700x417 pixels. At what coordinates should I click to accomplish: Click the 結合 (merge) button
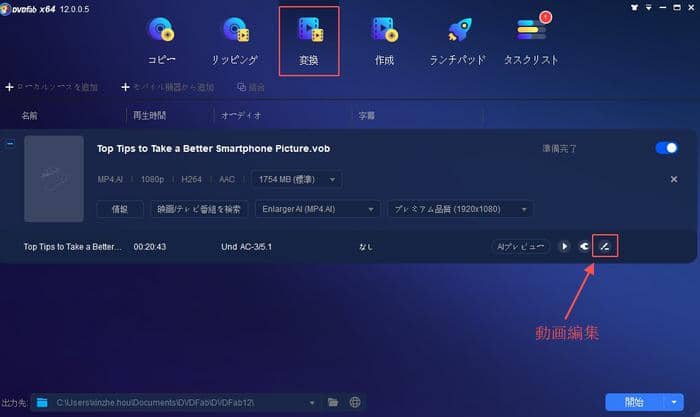coord(251,87)
